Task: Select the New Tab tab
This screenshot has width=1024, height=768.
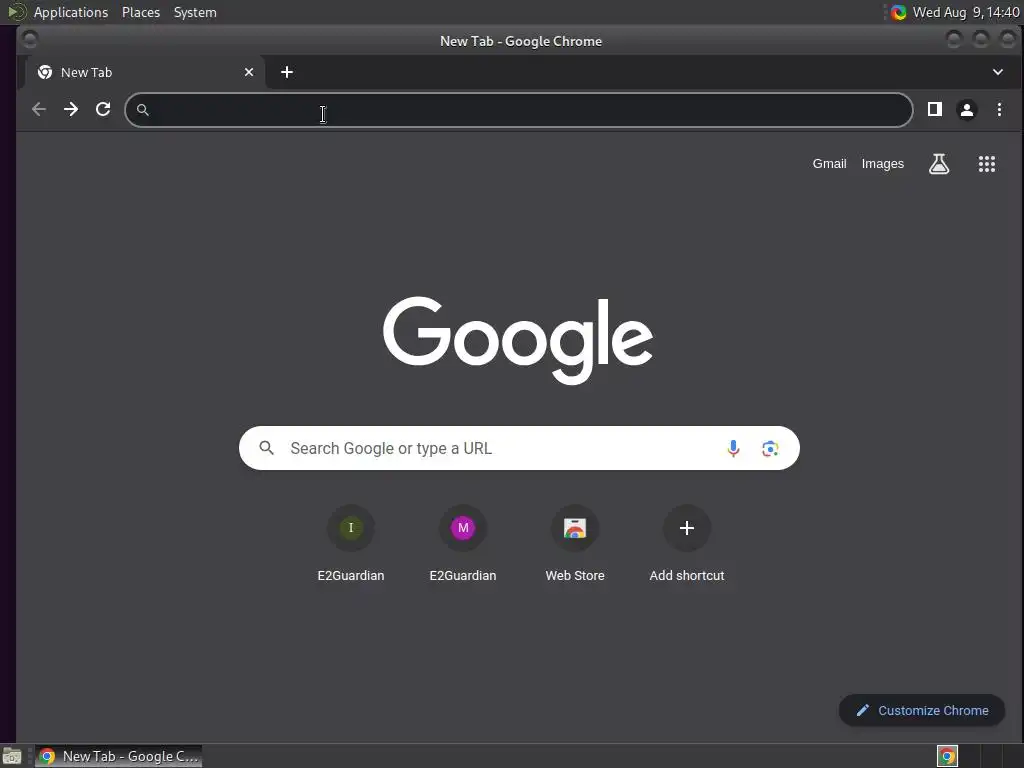Action: tap(145, 72)
